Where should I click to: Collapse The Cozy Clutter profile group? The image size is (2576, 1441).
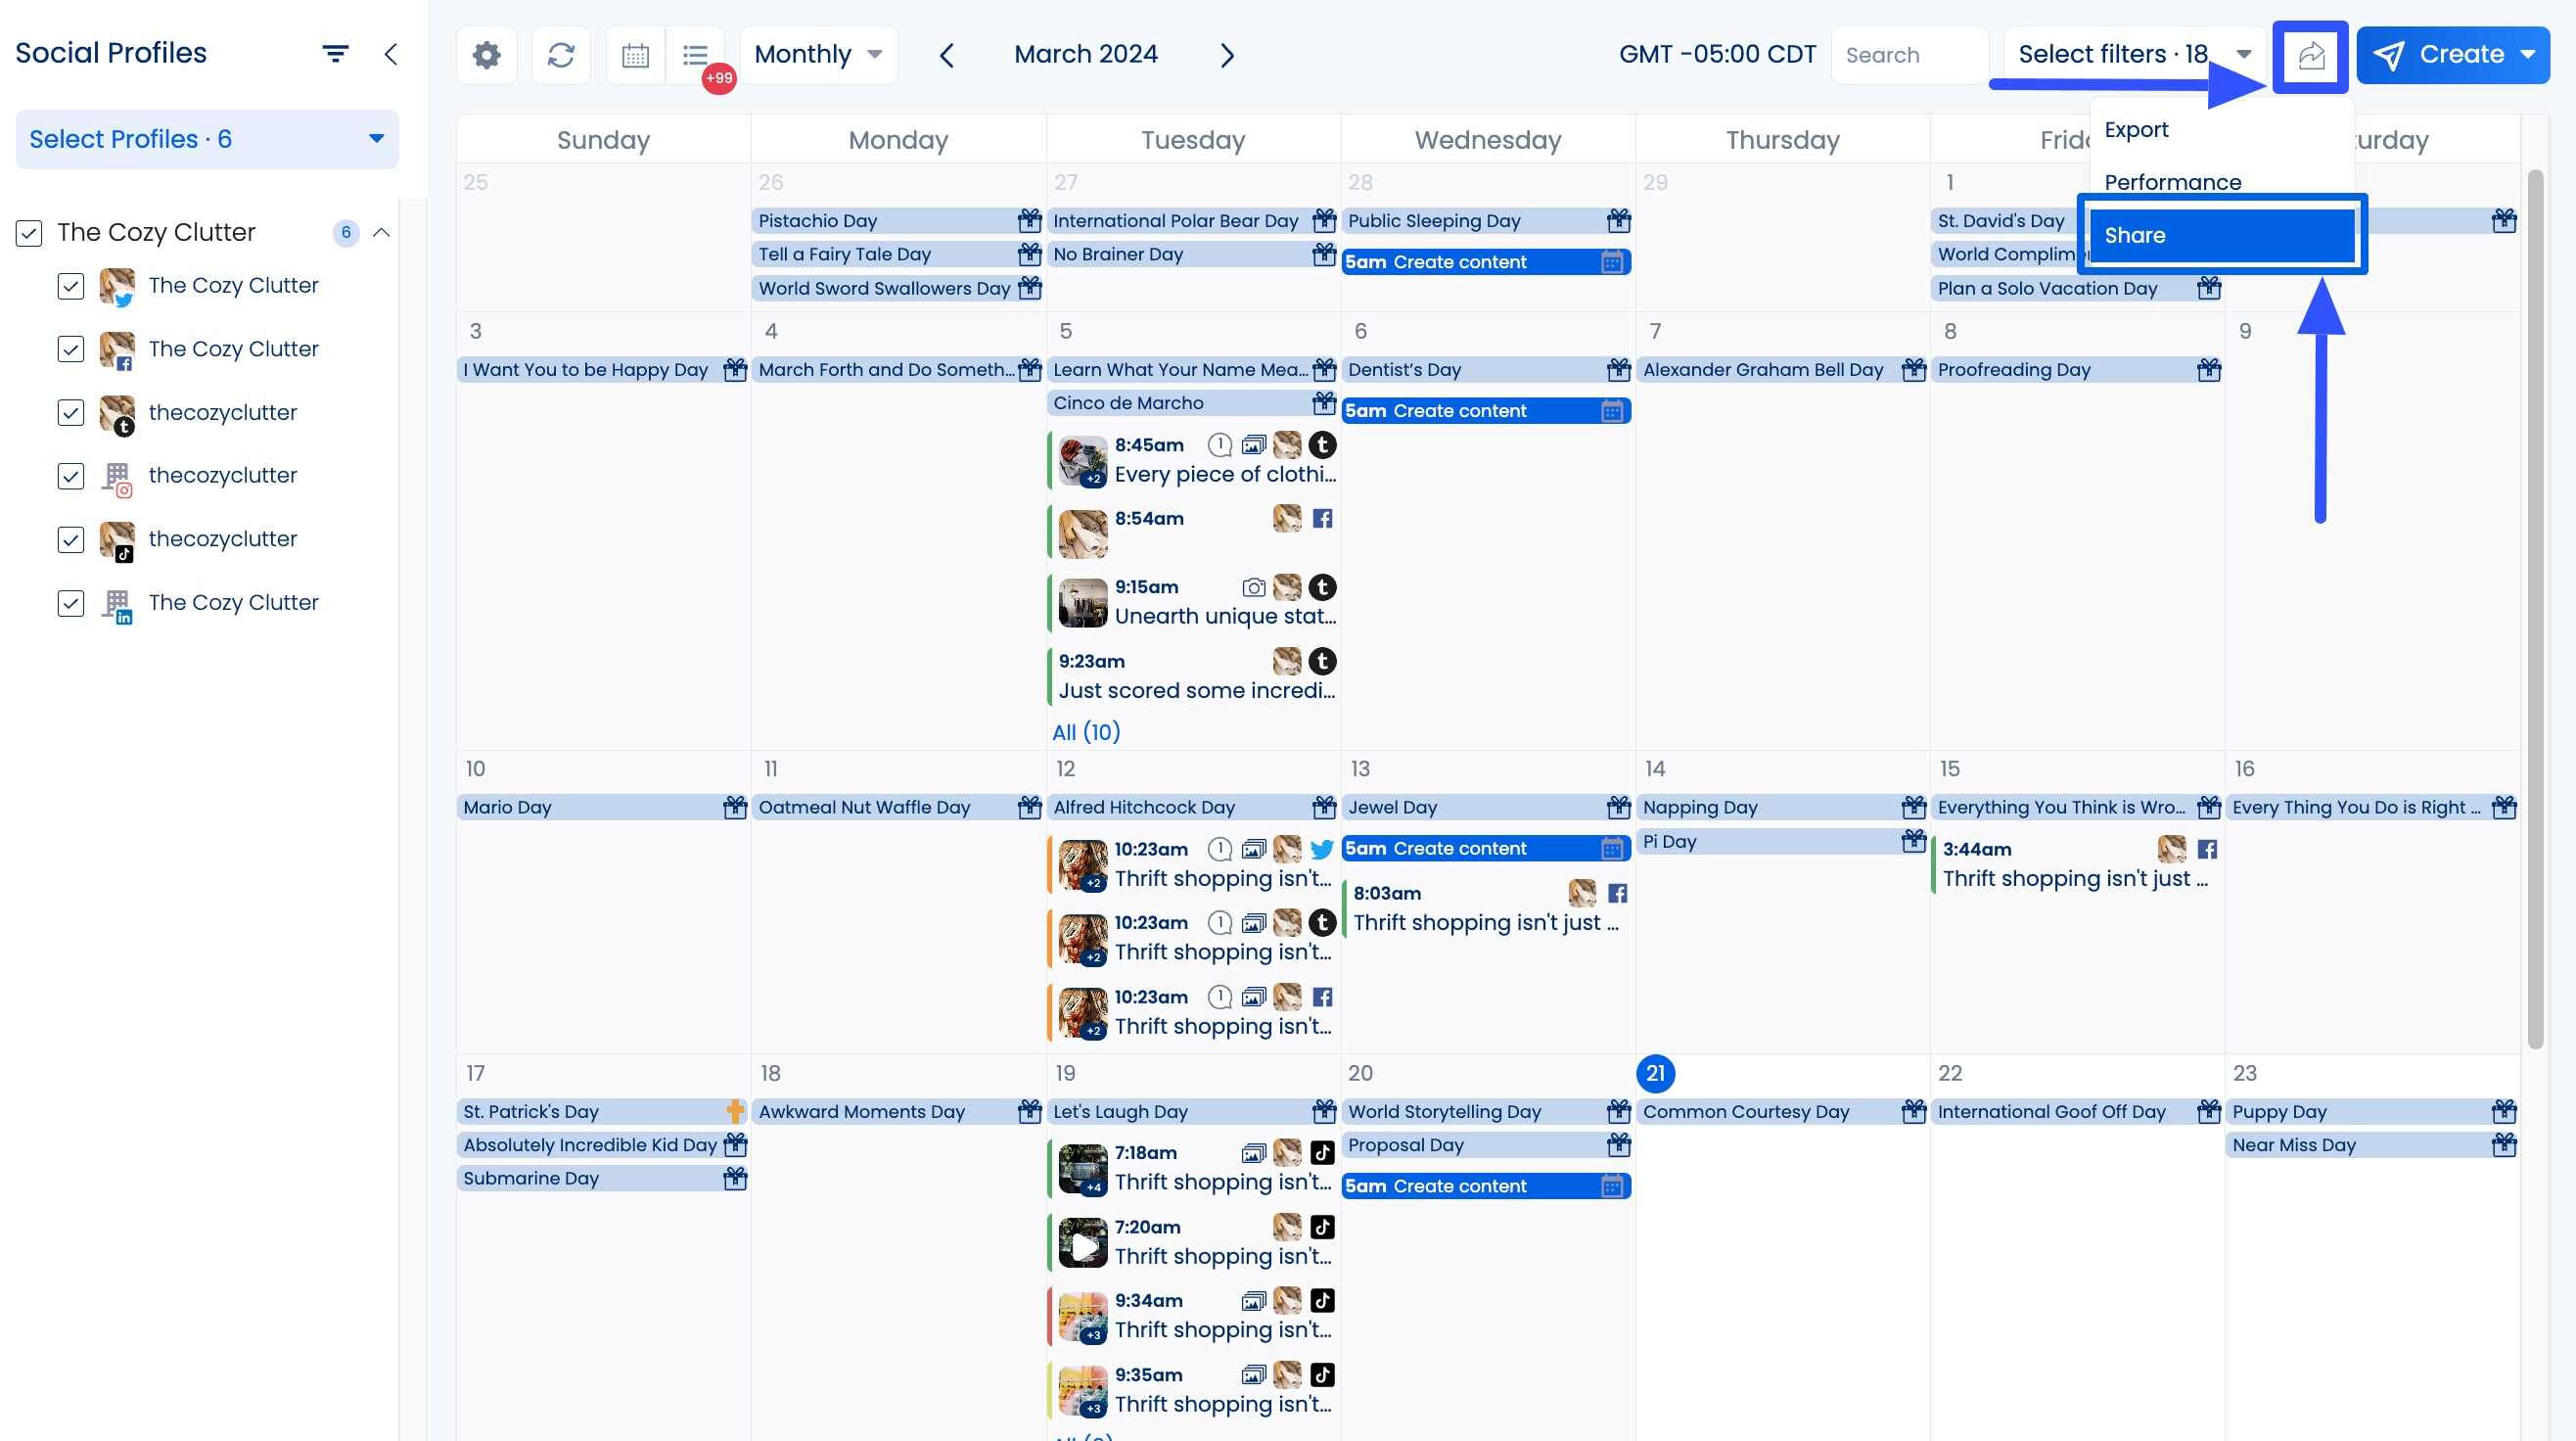coord(380,231)
